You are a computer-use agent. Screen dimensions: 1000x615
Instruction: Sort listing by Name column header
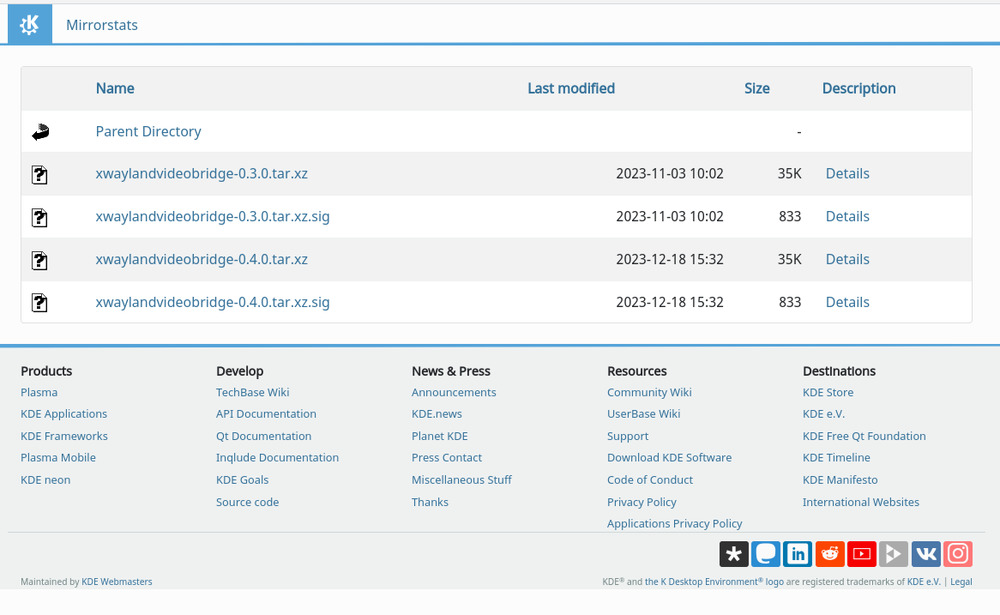[x=115, y=88]
